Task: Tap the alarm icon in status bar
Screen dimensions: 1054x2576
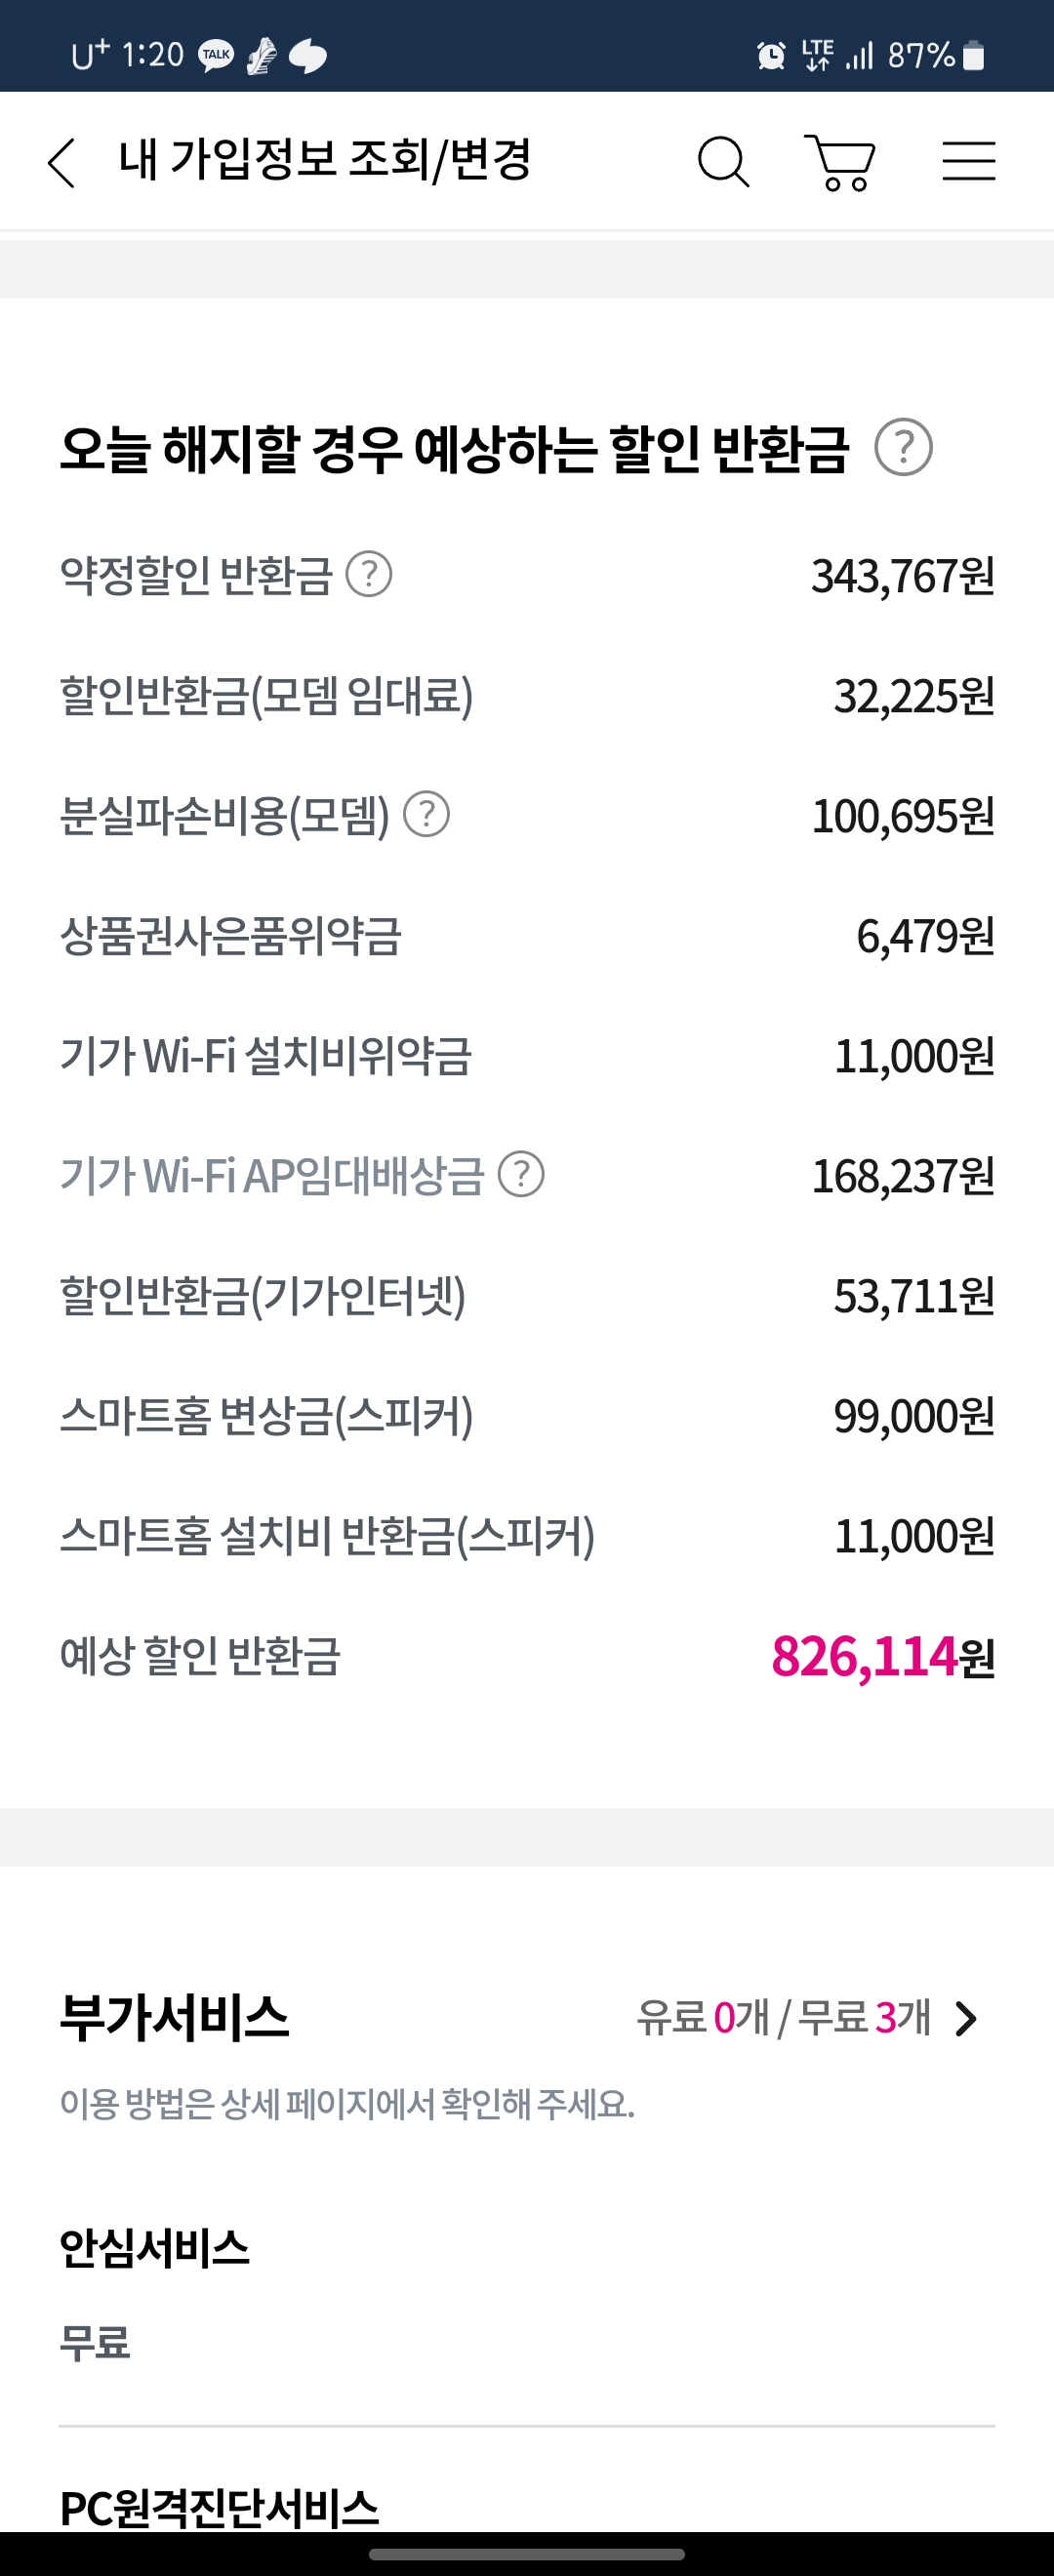Action: (x=771, y=55)
